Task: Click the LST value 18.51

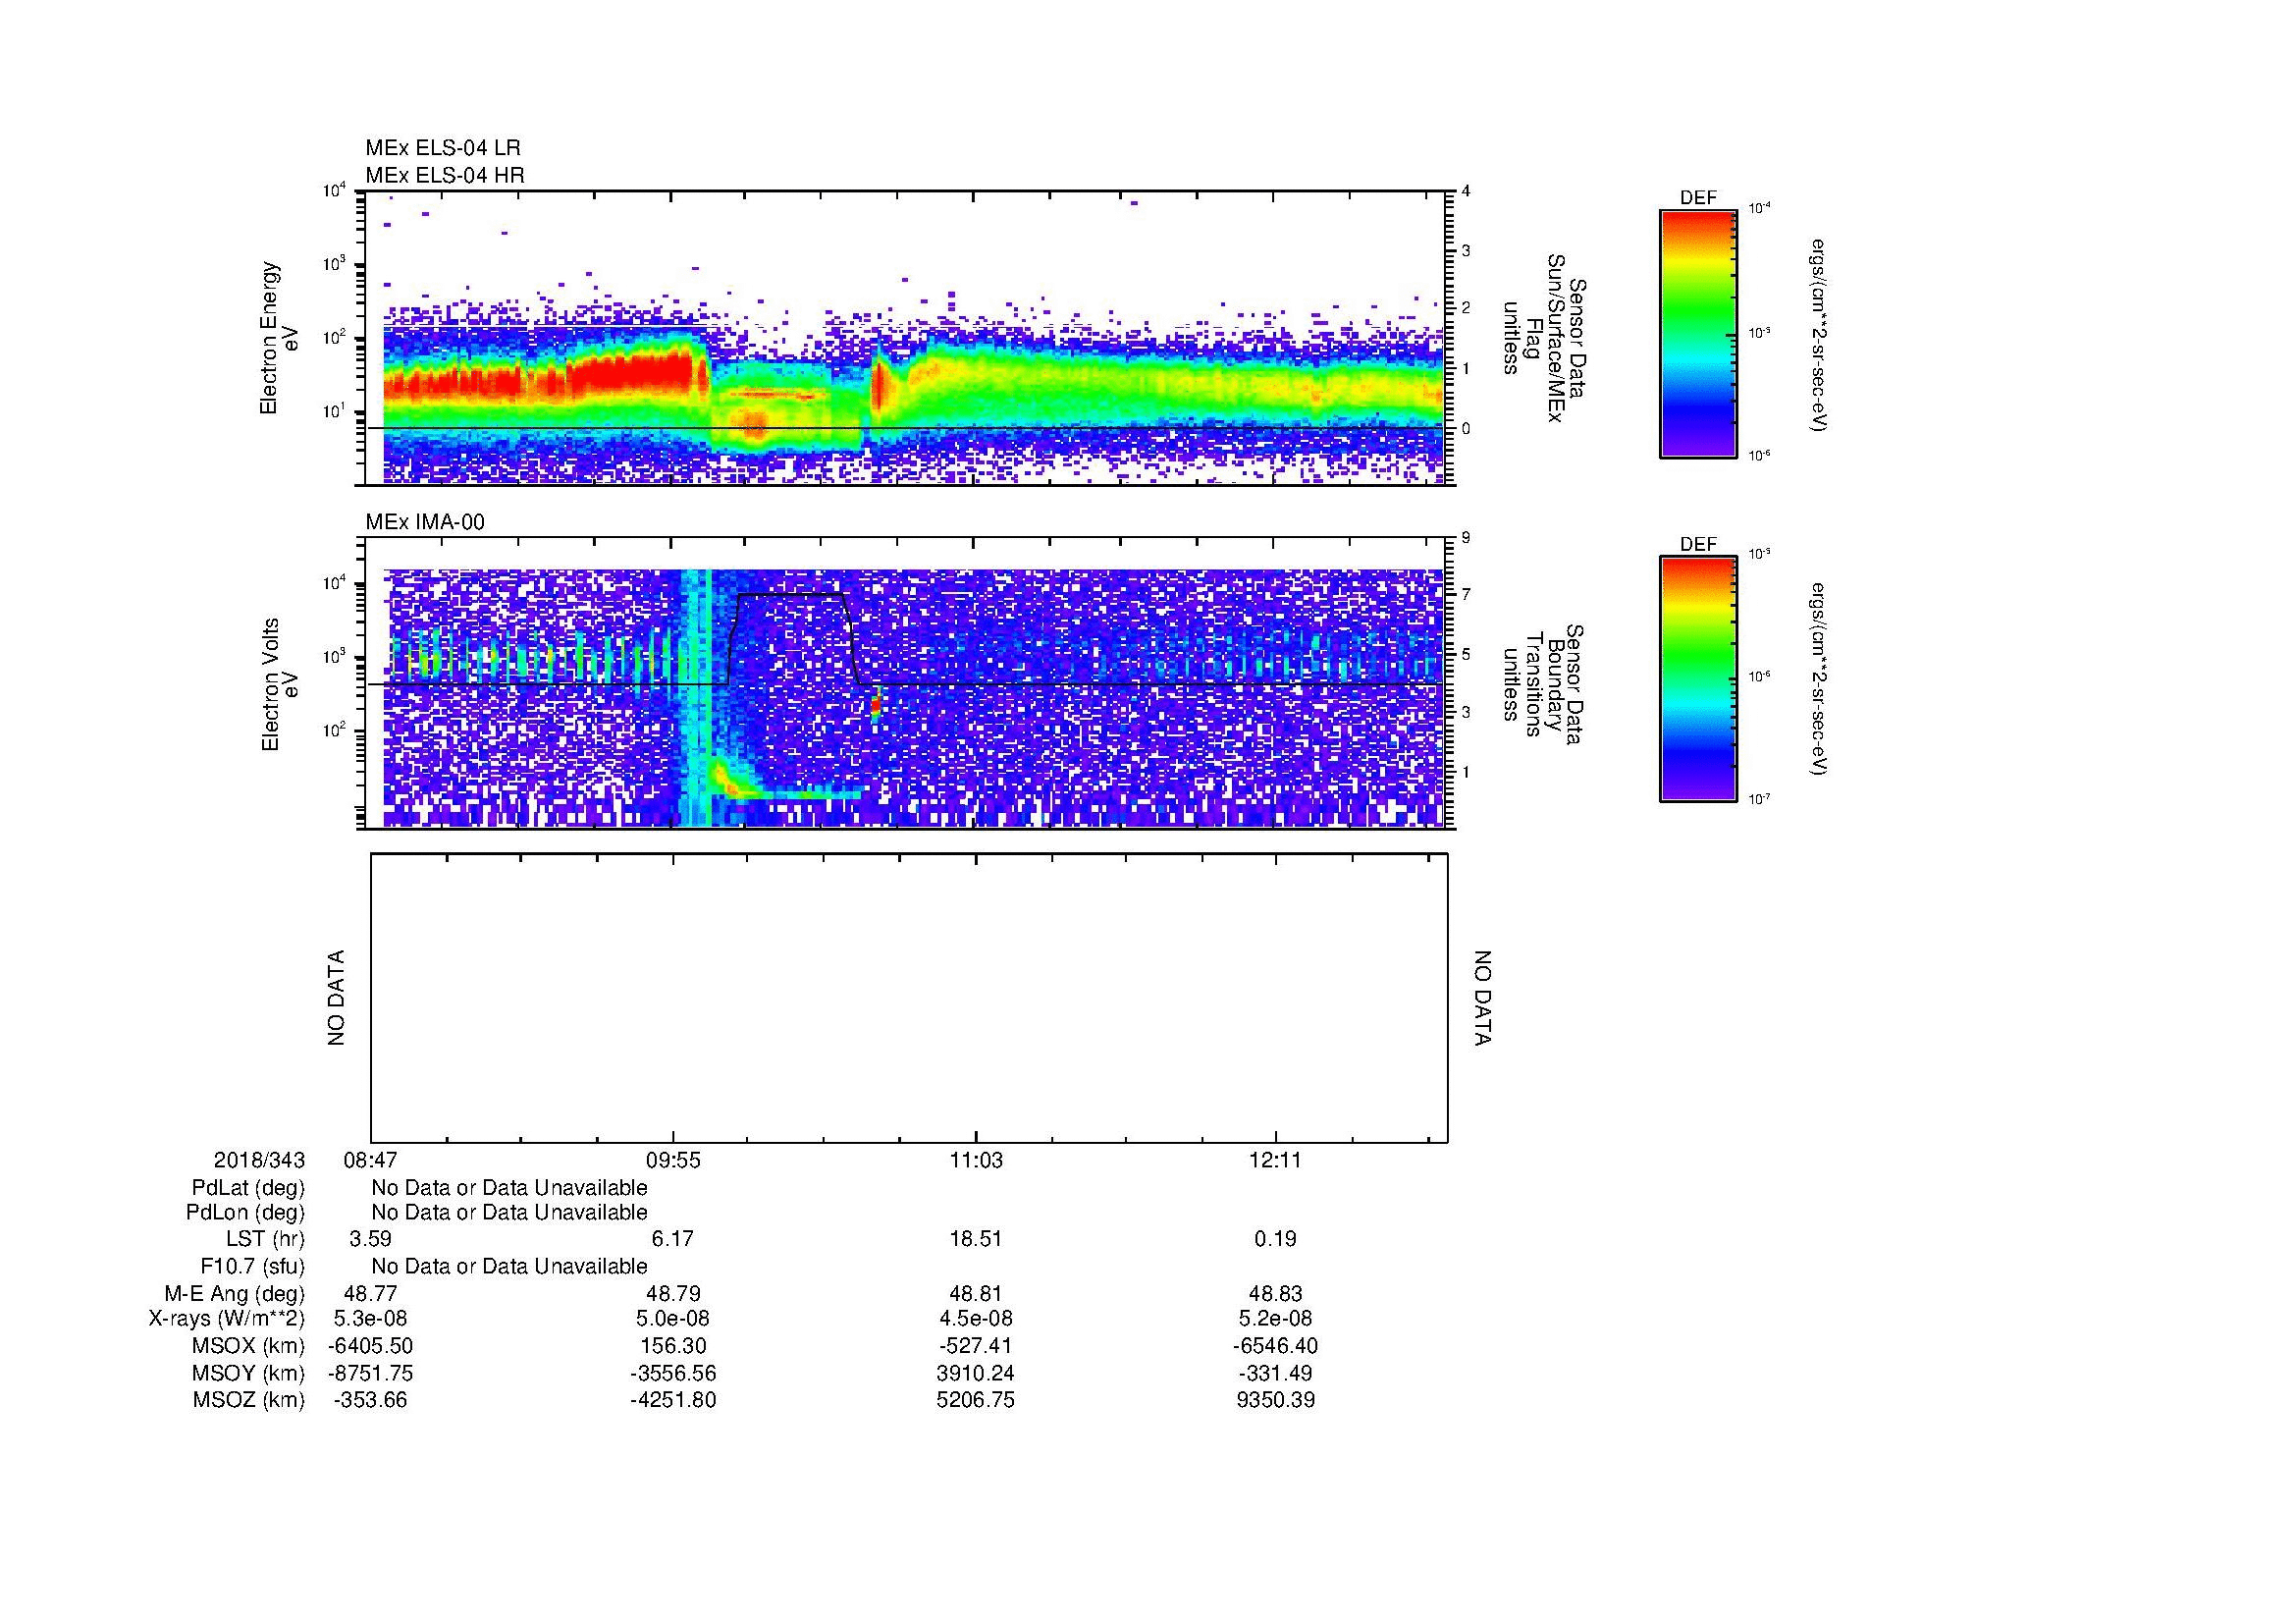Action: (975, 1239)
